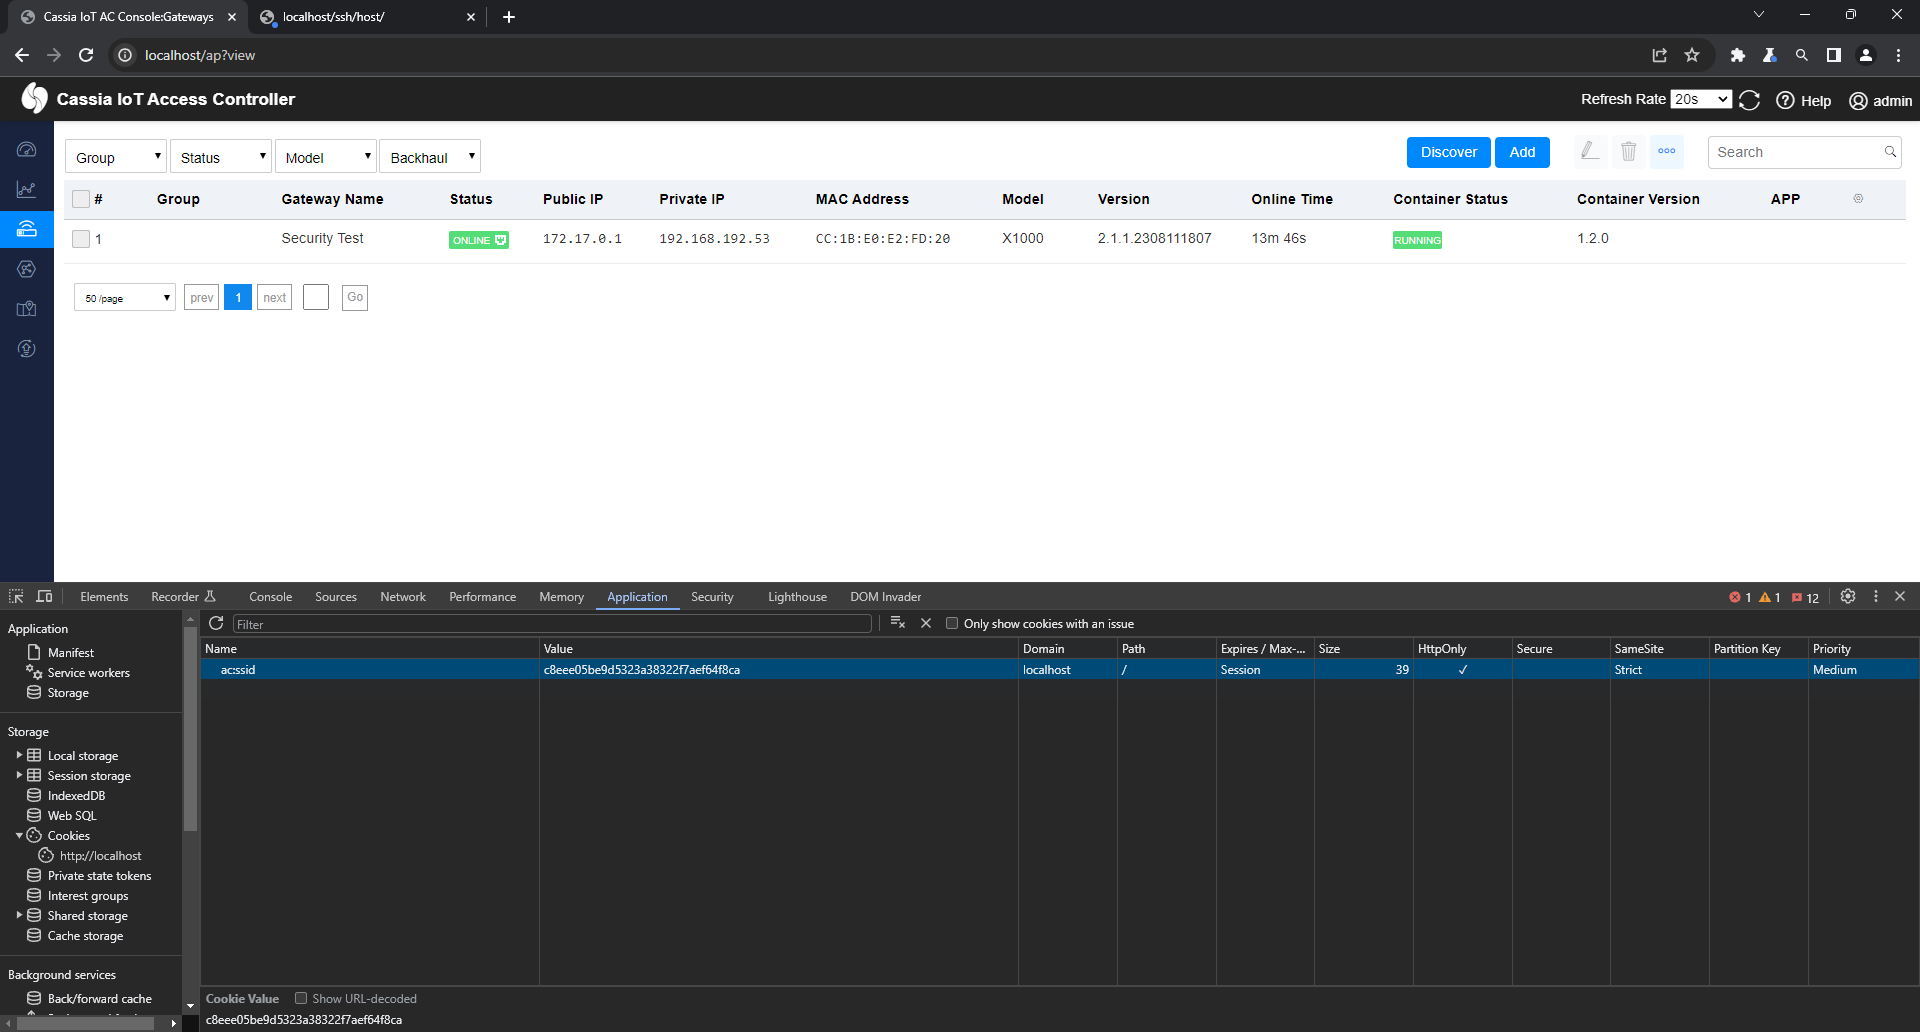Screen dimensions: 1920x1032
Task: Open the Group filter dropdown
Action: (115, 157)
